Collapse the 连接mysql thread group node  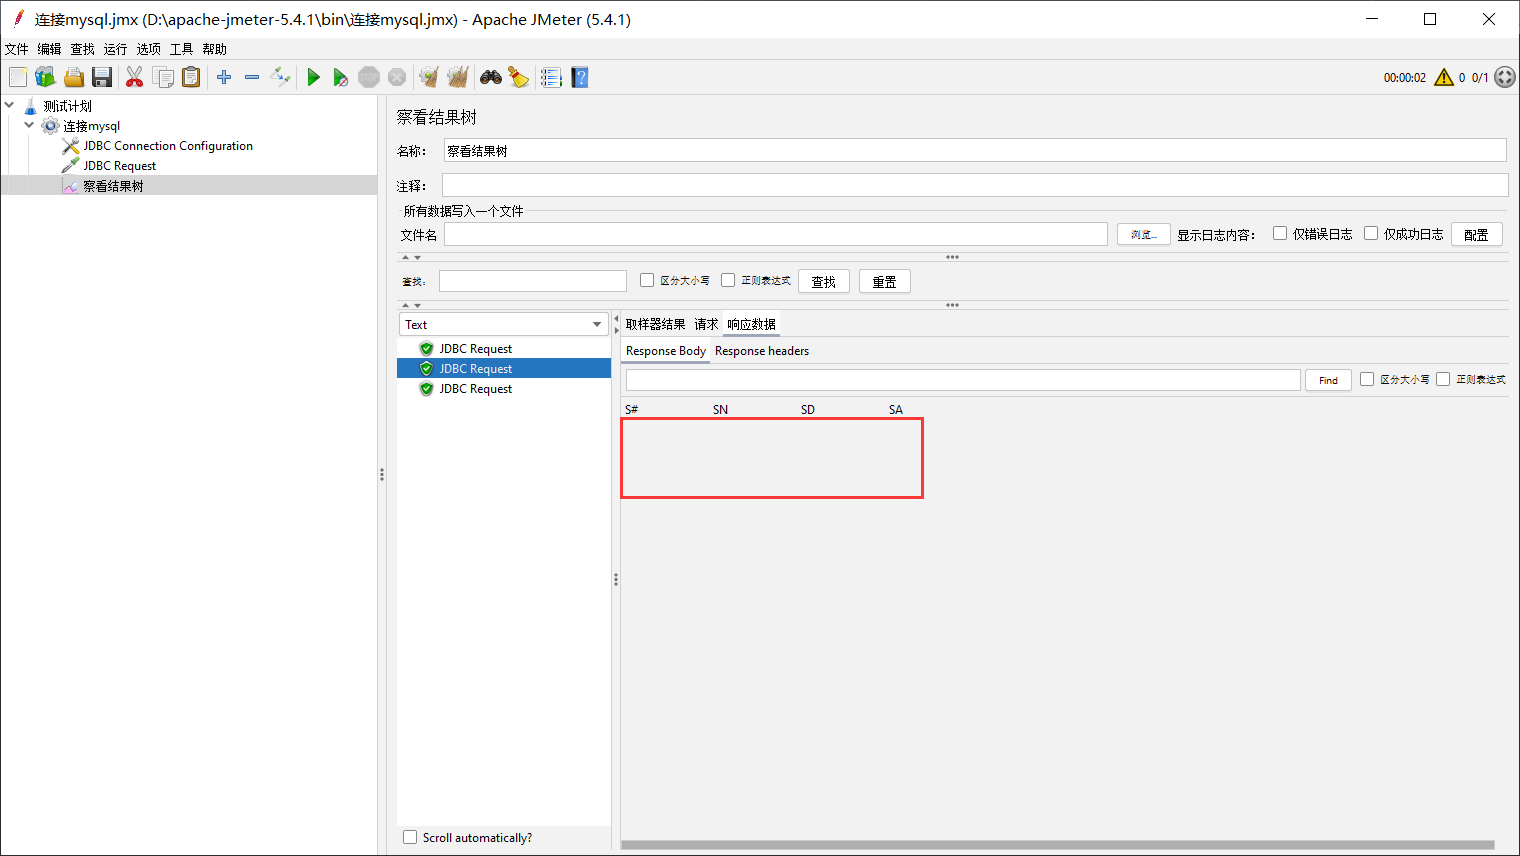[29, 126]
